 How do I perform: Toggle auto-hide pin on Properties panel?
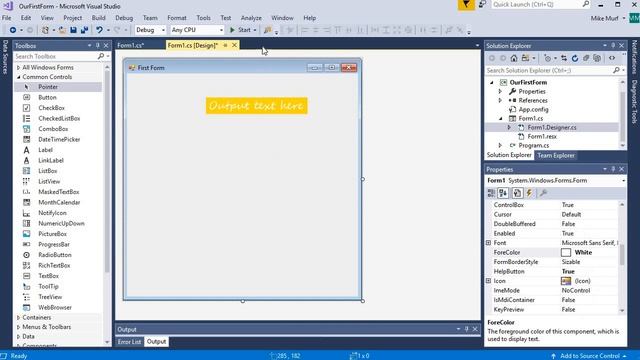pyautogui.click(x=613, y=169)
